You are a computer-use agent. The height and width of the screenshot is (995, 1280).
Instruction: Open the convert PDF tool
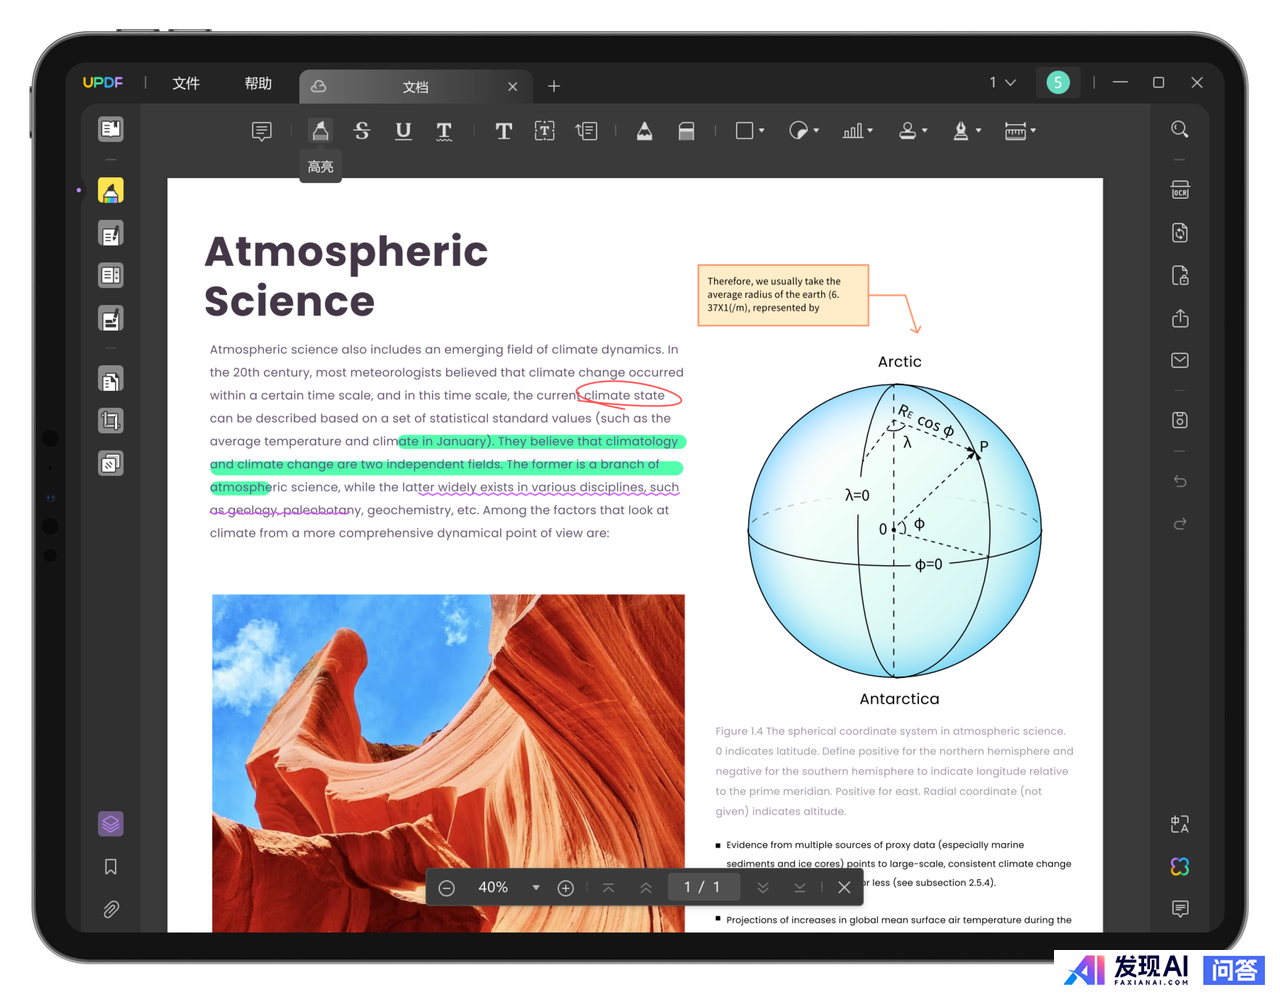[x=1180, y=233]
